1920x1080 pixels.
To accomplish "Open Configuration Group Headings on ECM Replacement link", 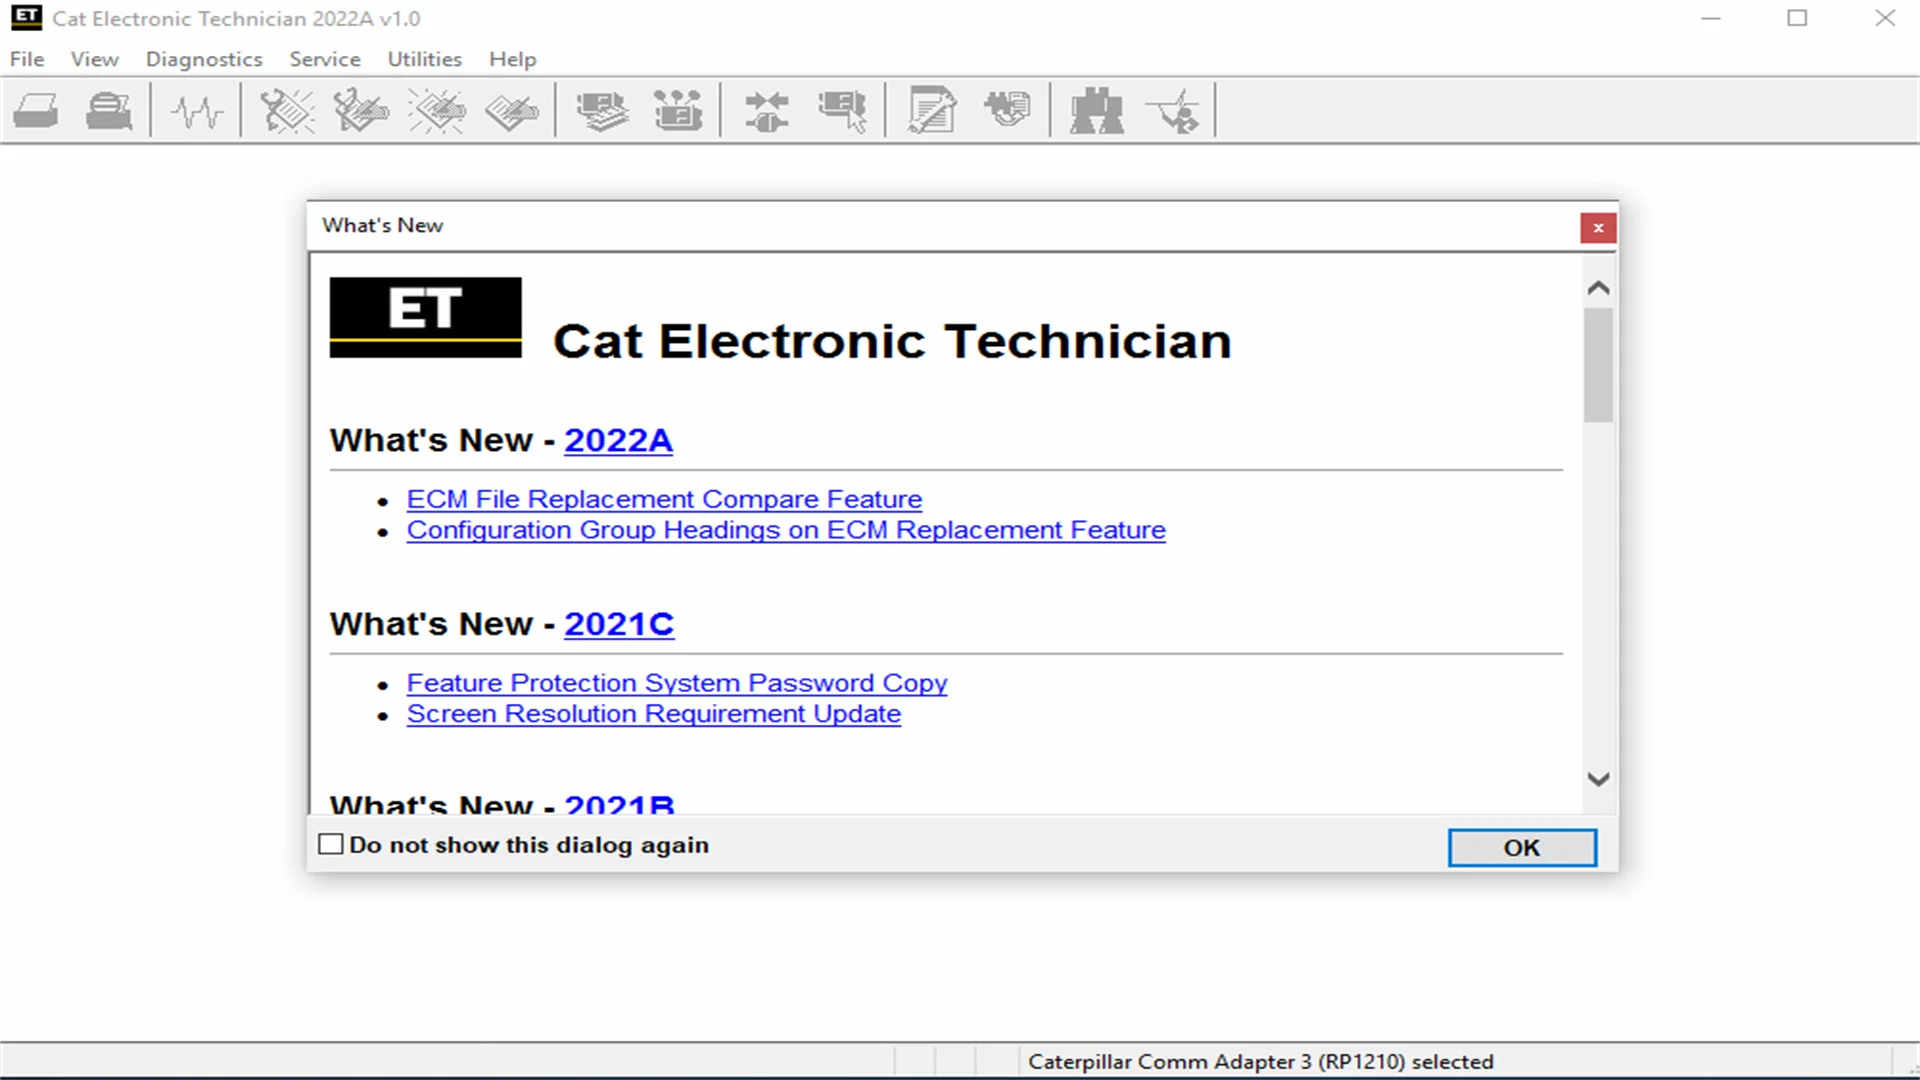I will [786, 530].
